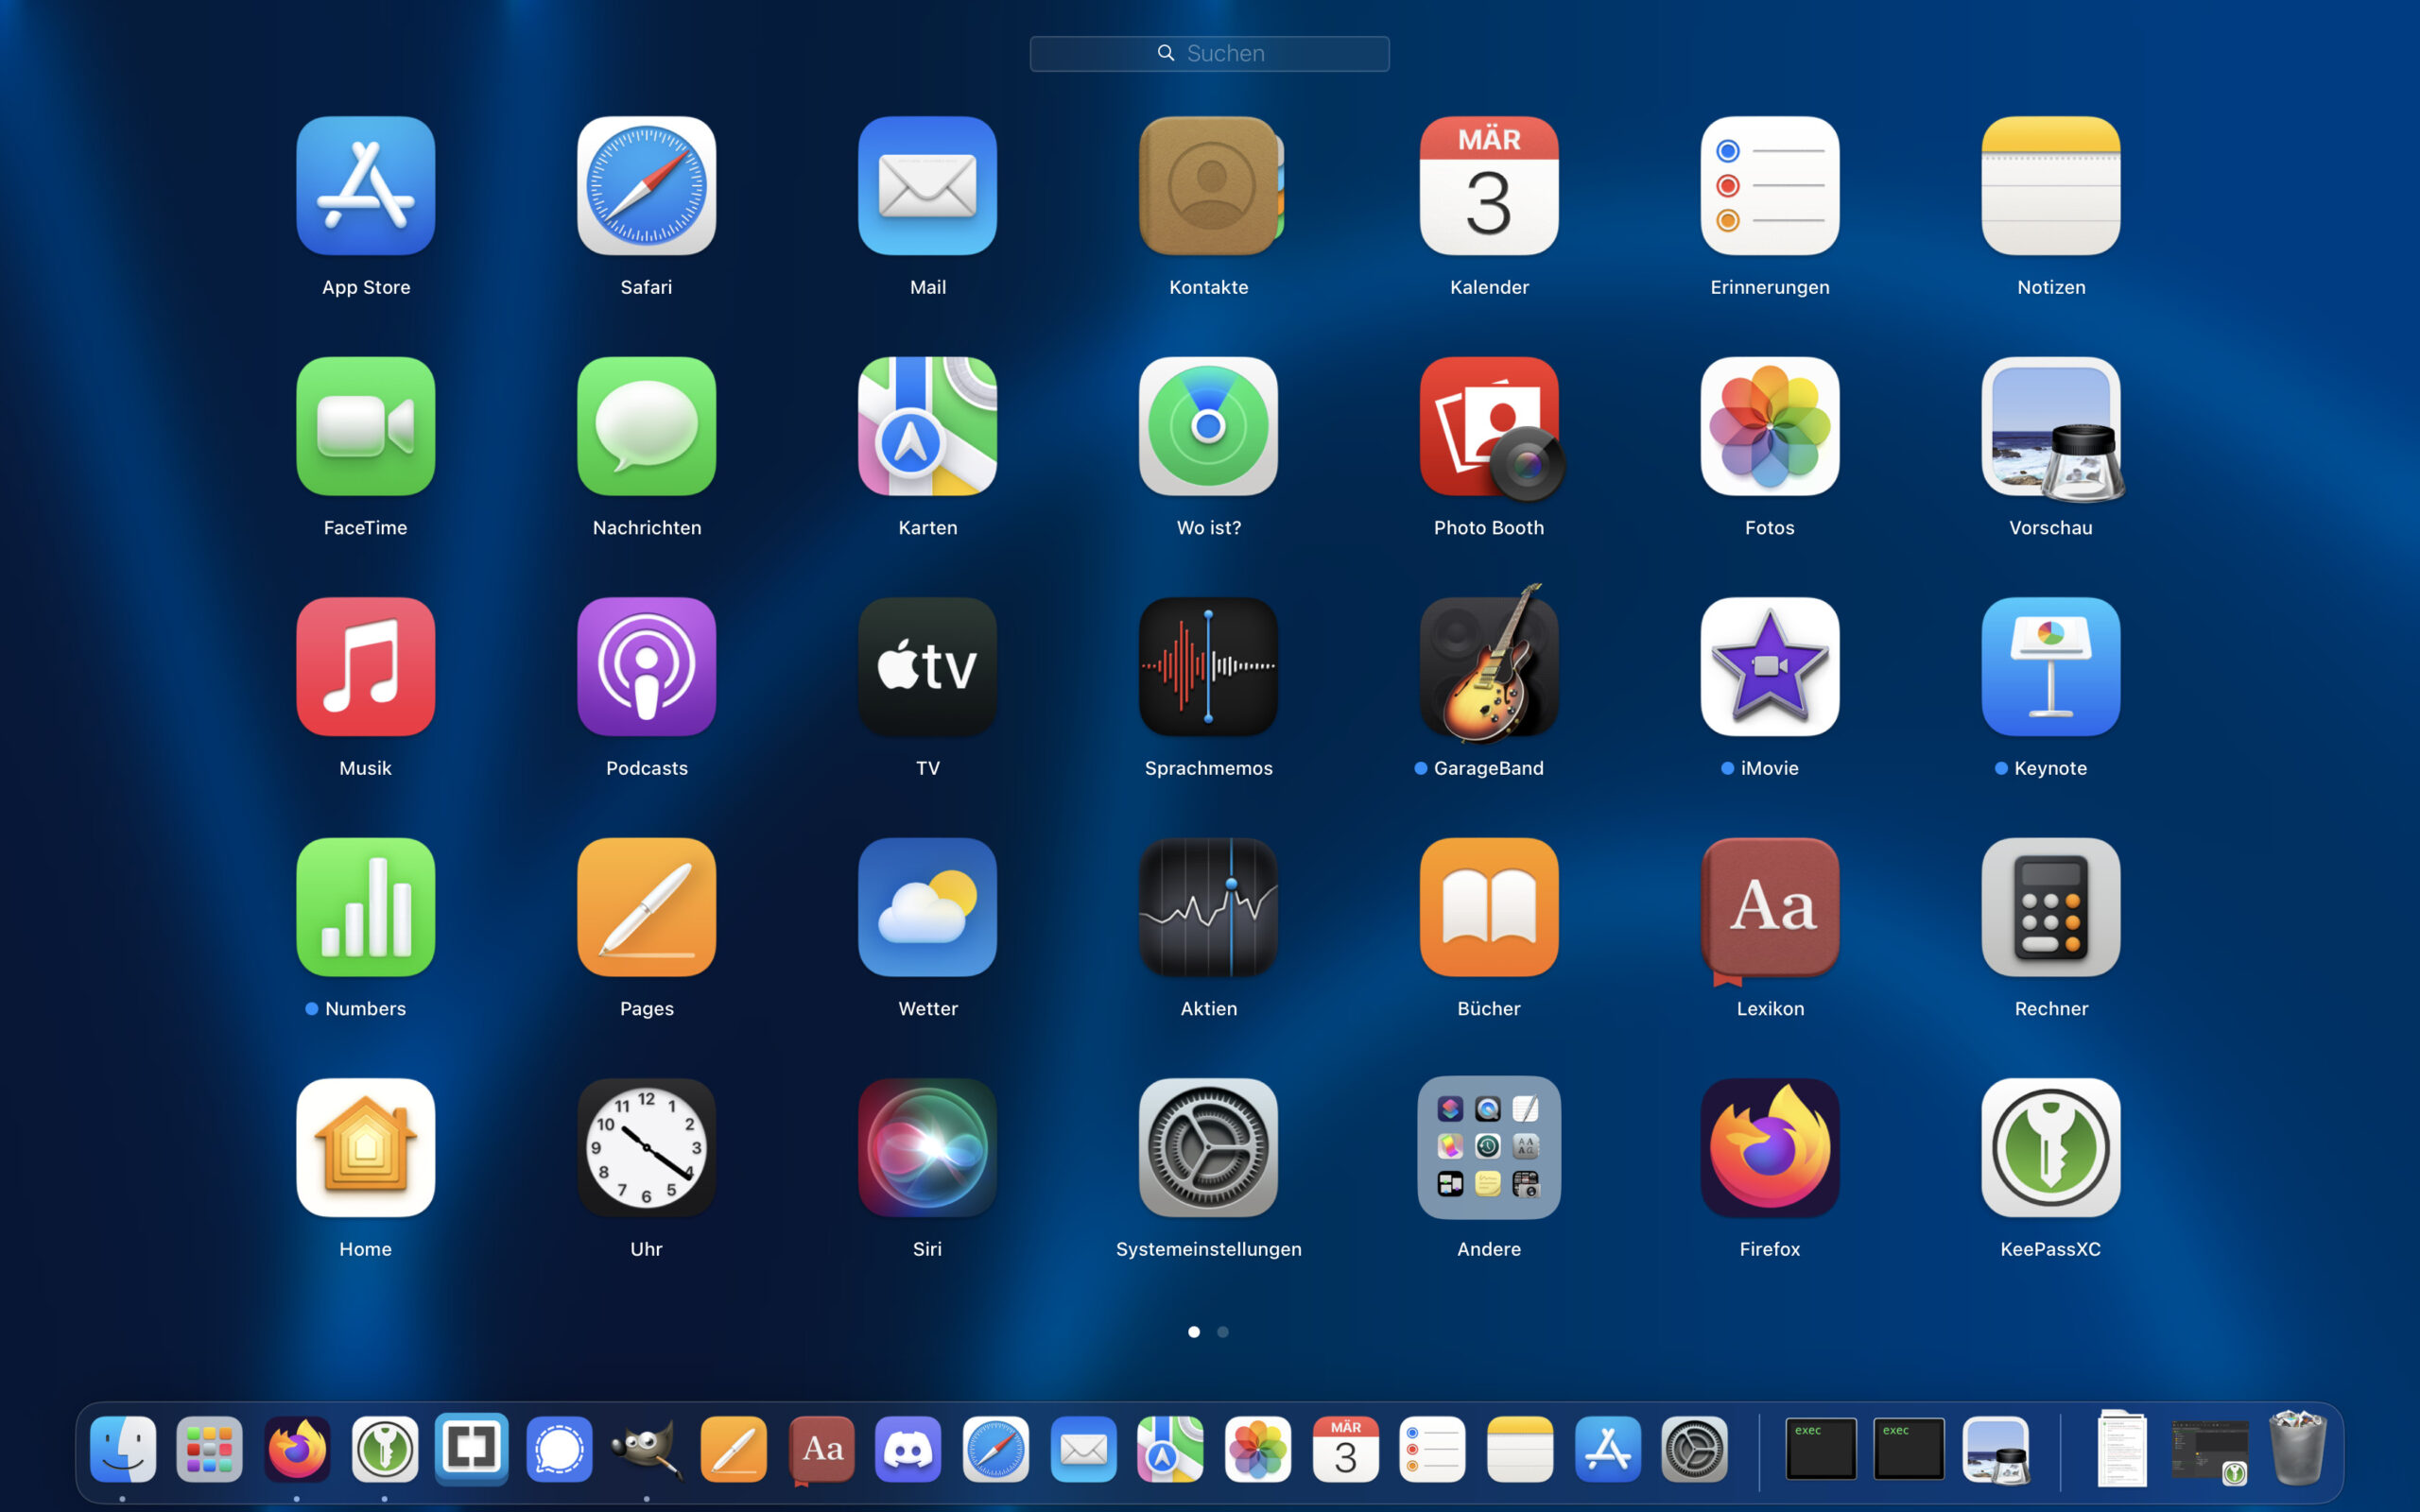
Task: Open Karten maps from the Dock
Action: pos(1170,1449)
